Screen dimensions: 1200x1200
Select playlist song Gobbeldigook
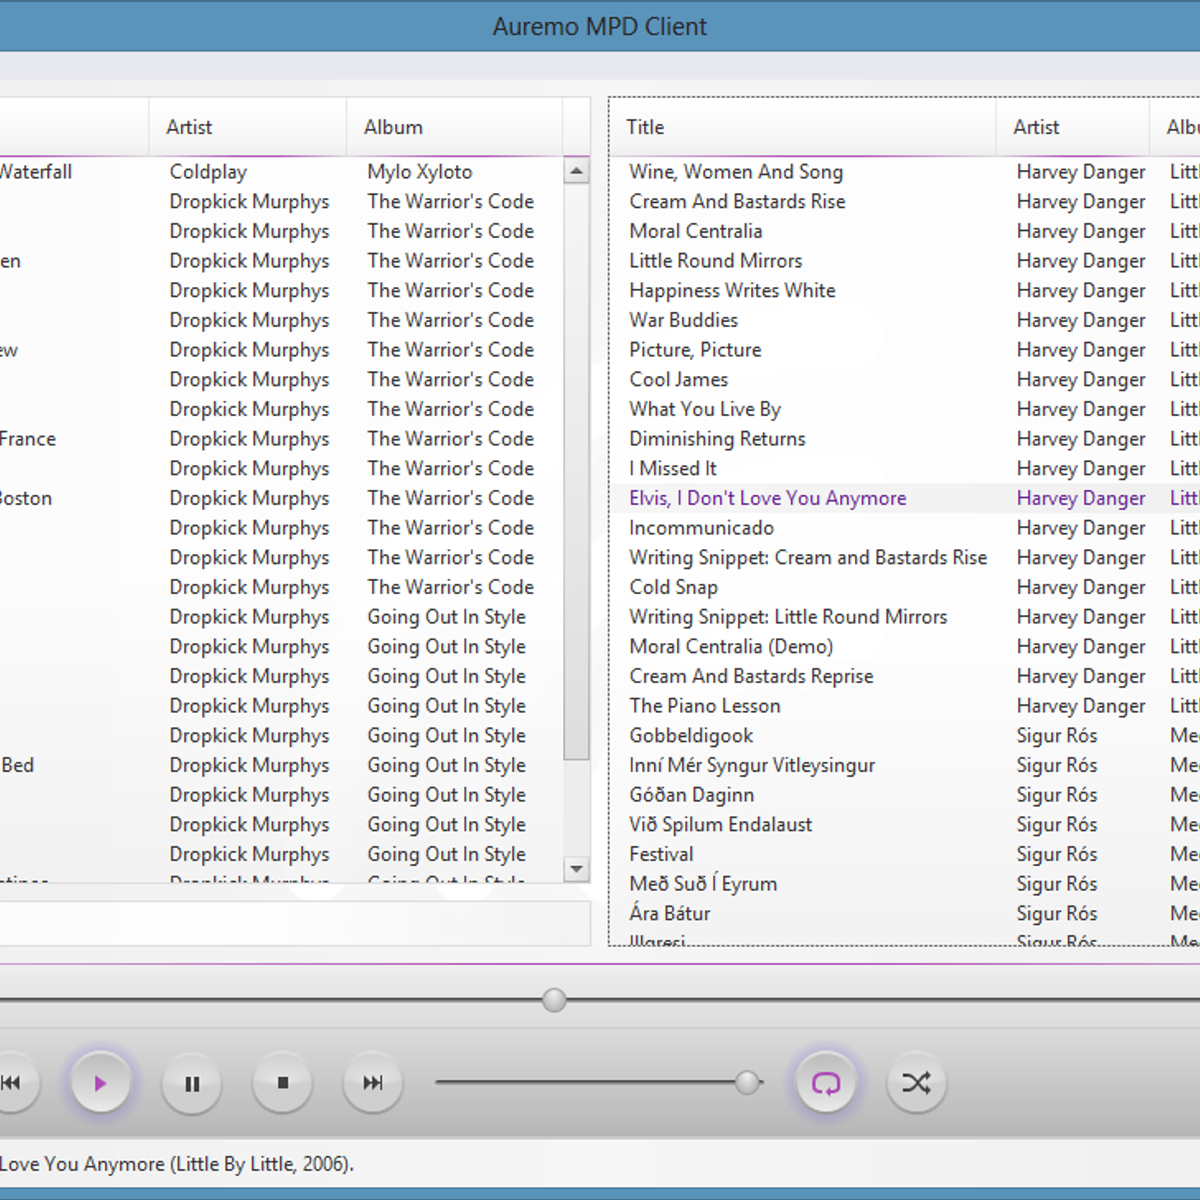pyautogui.click(x=905, y=735)
